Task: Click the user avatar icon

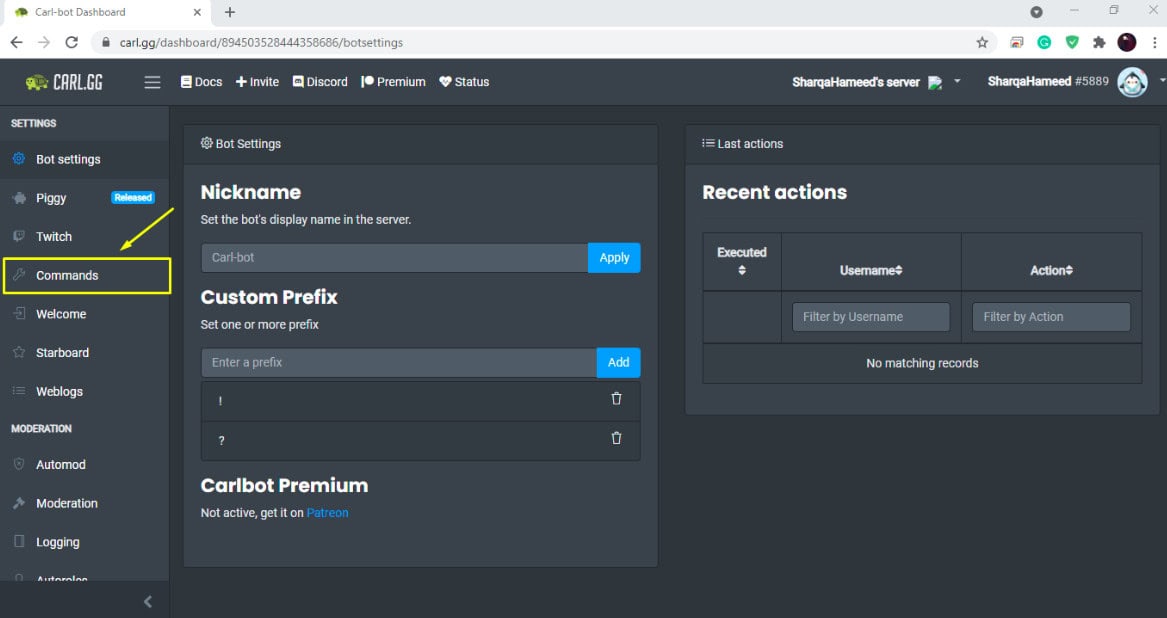Action: (x=1132, y=82)
